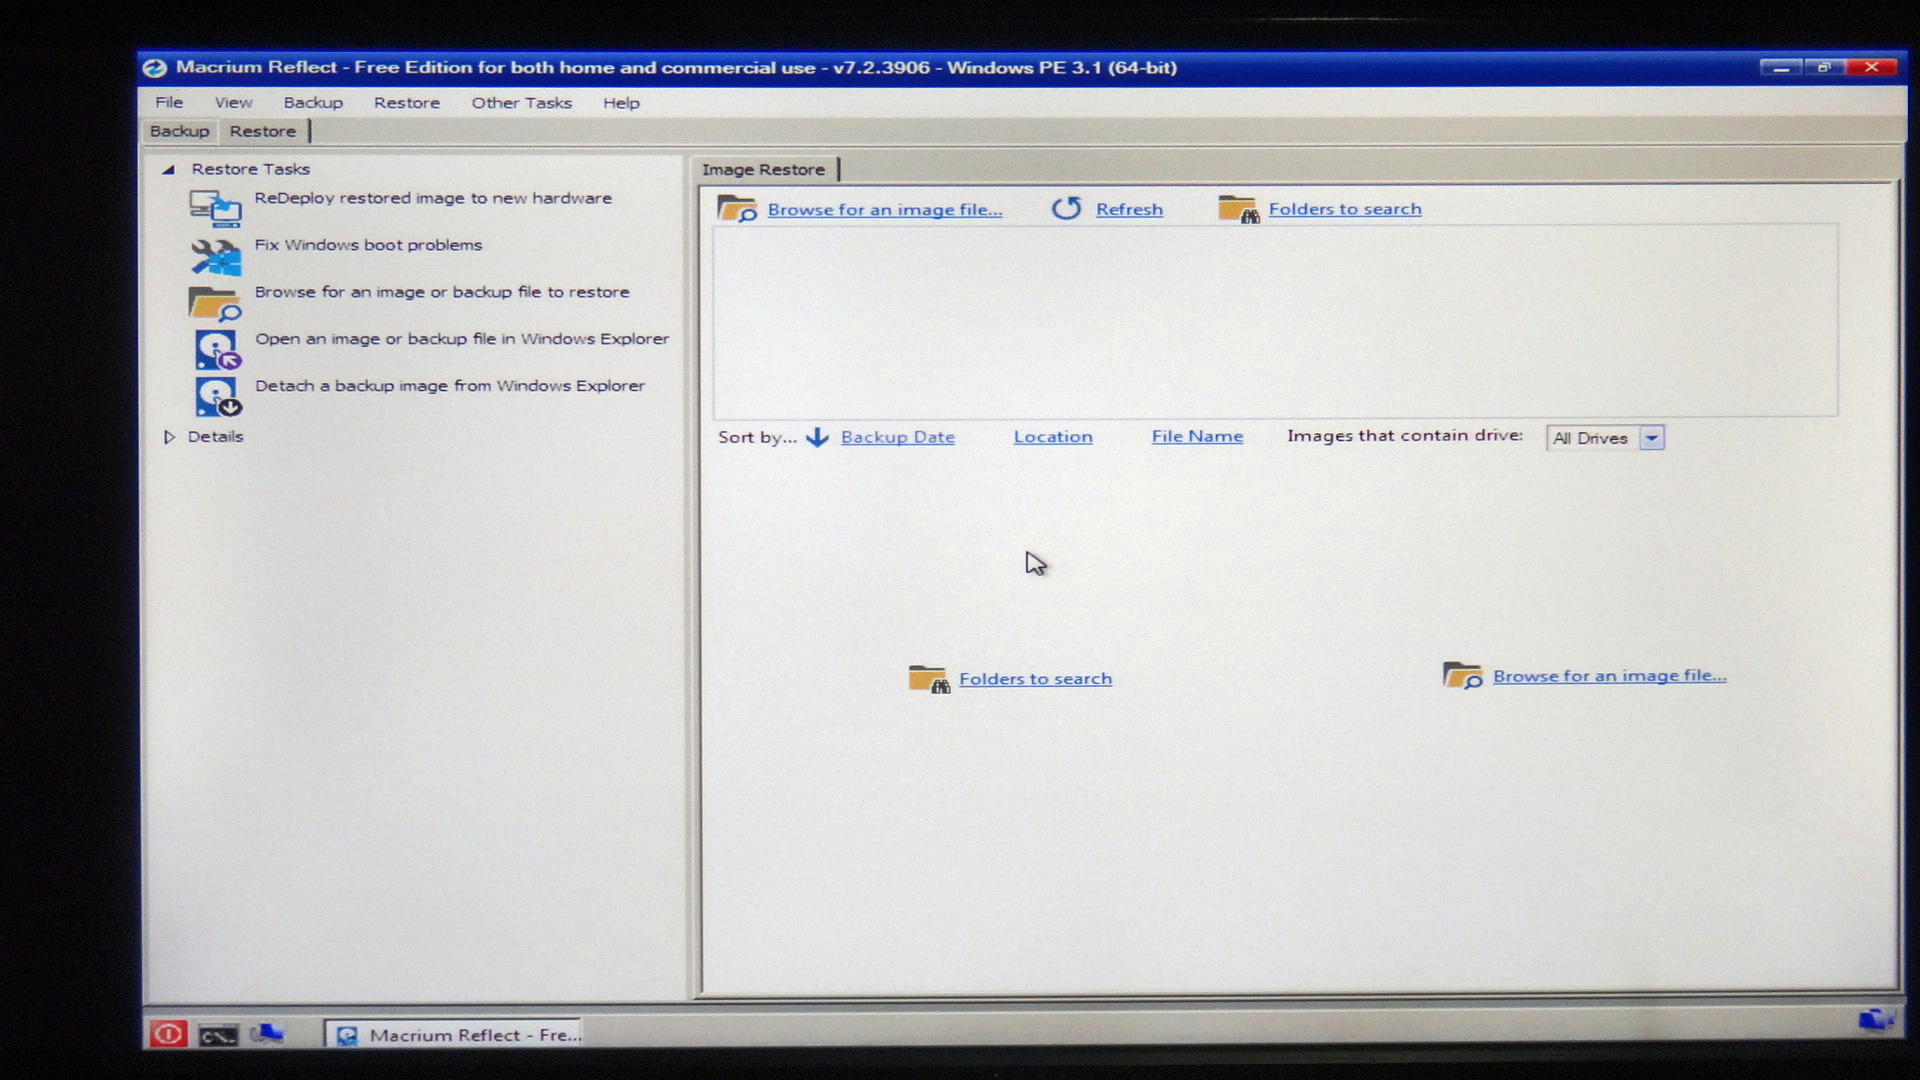The image size is (1920, 1080).
Task: Open the All Drives dropdown
Action: tap(1652, 438)
